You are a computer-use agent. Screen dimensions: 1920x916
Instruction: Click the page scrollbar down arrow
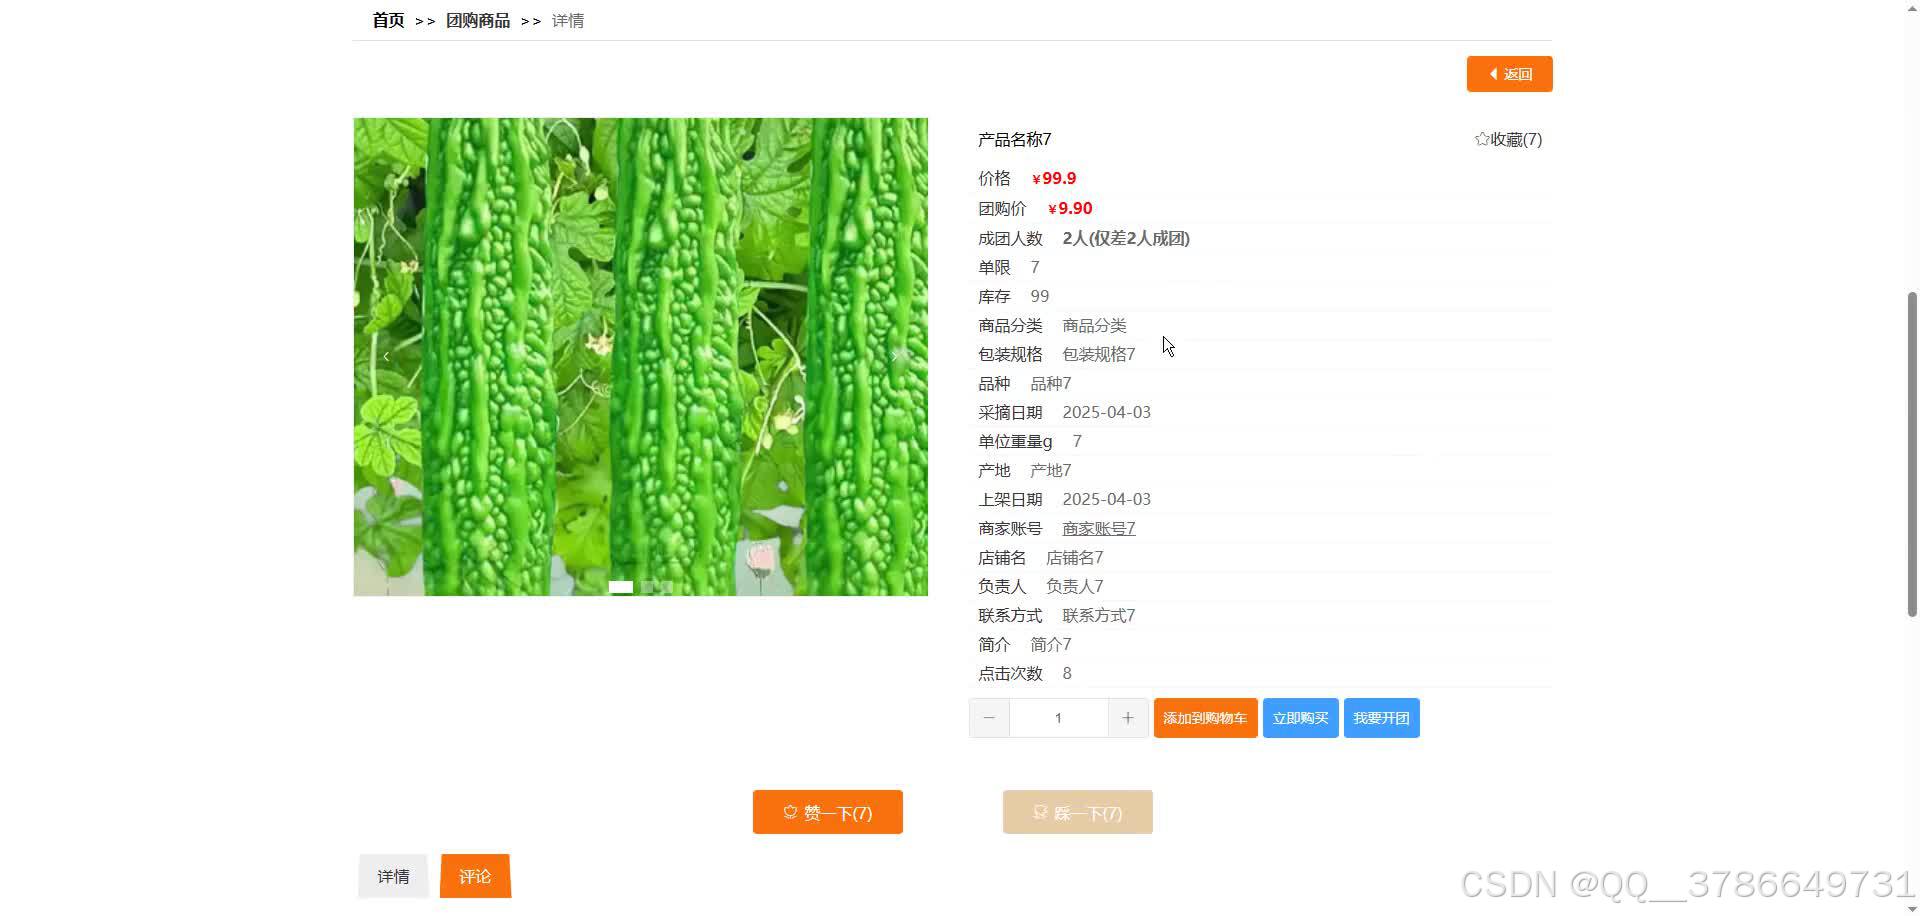[1912, 908]
